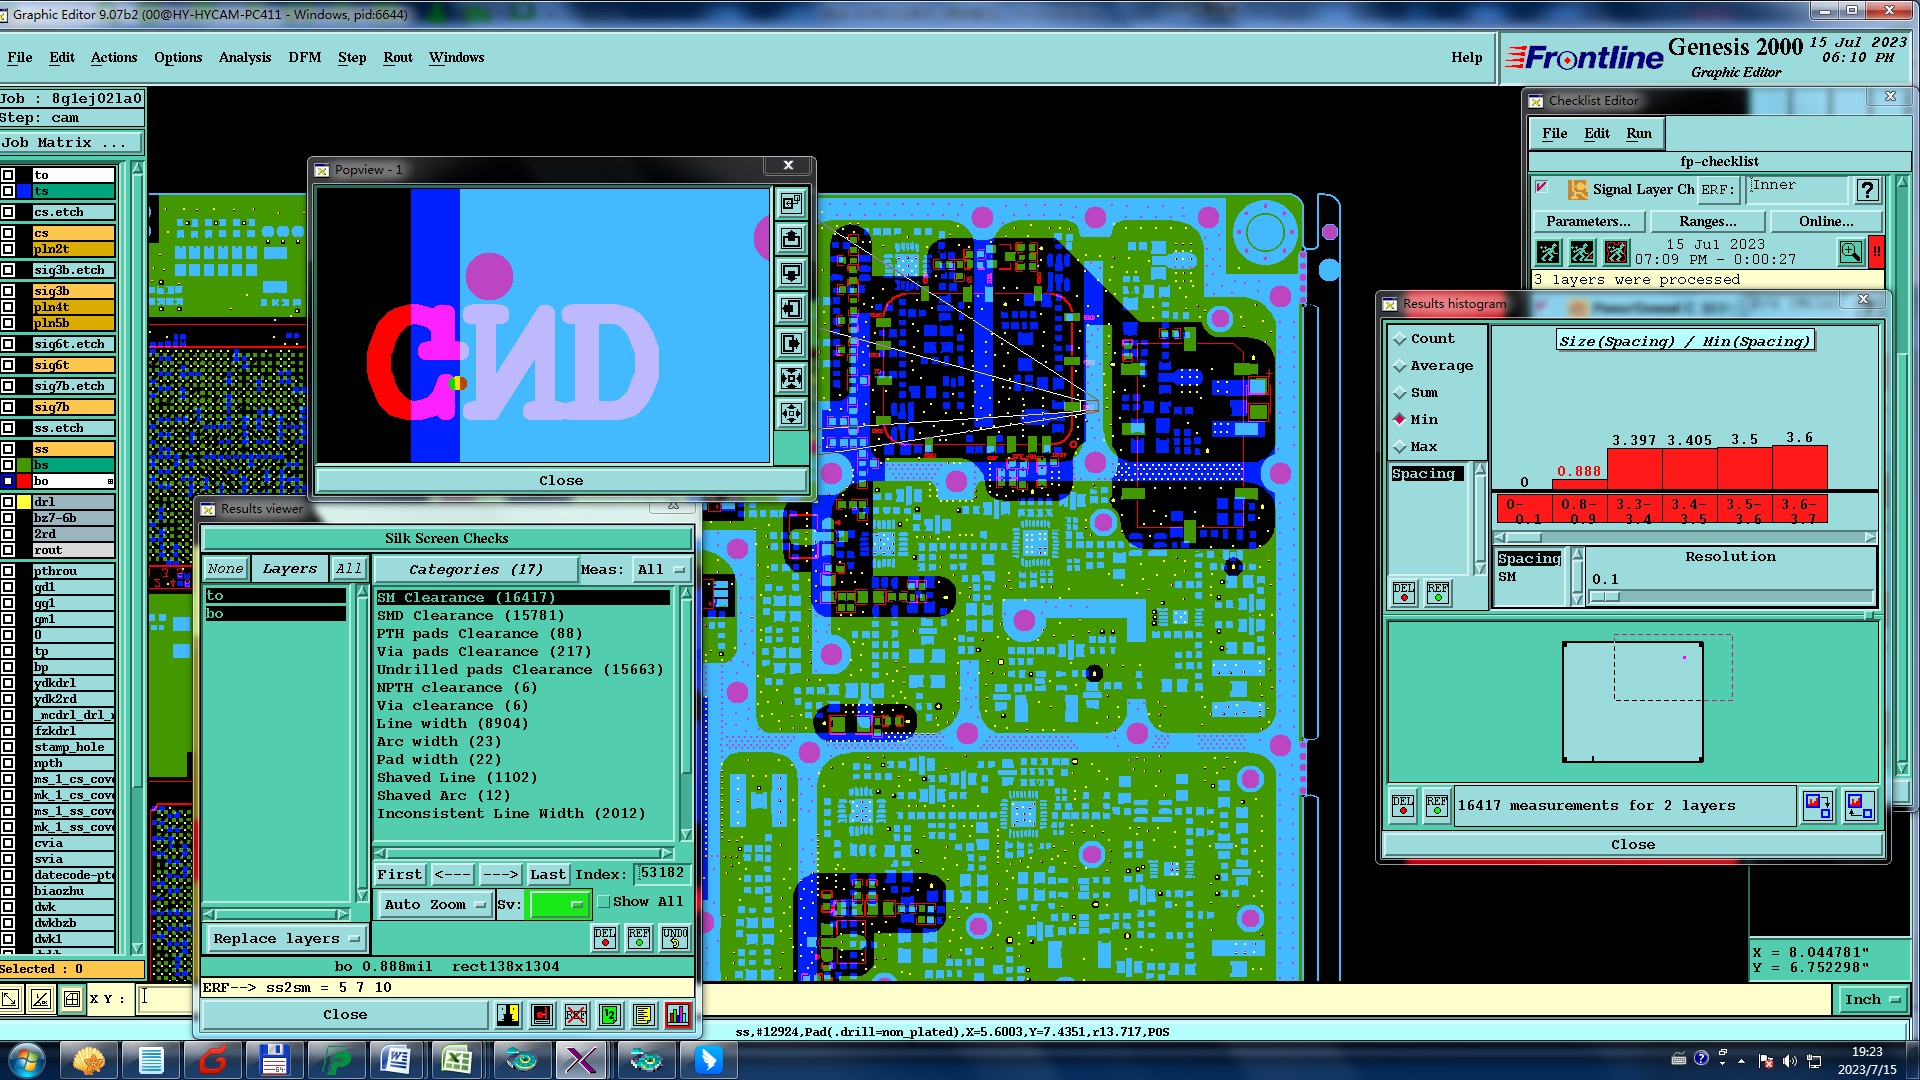This screenshot has width=1920, height=1080.
Task: Click Close button in Popview window
Action: coord(561,480)
